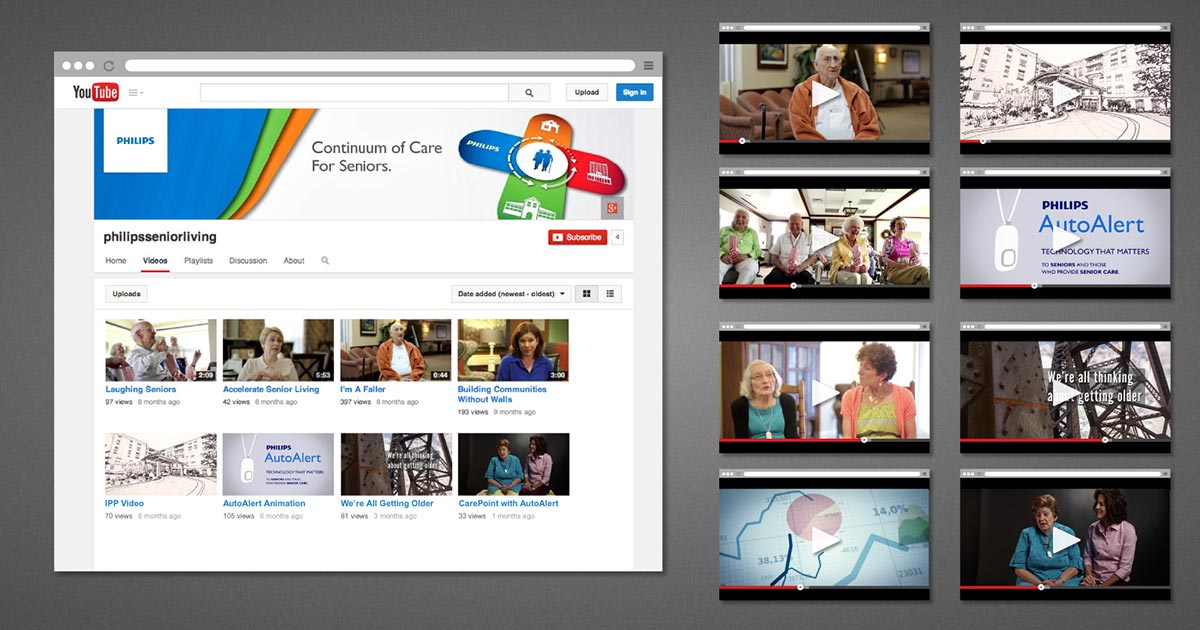Play the small-window video of two women on a dark background
1200x630 pixels.
pyautogui.click(x=1065, y=540)
